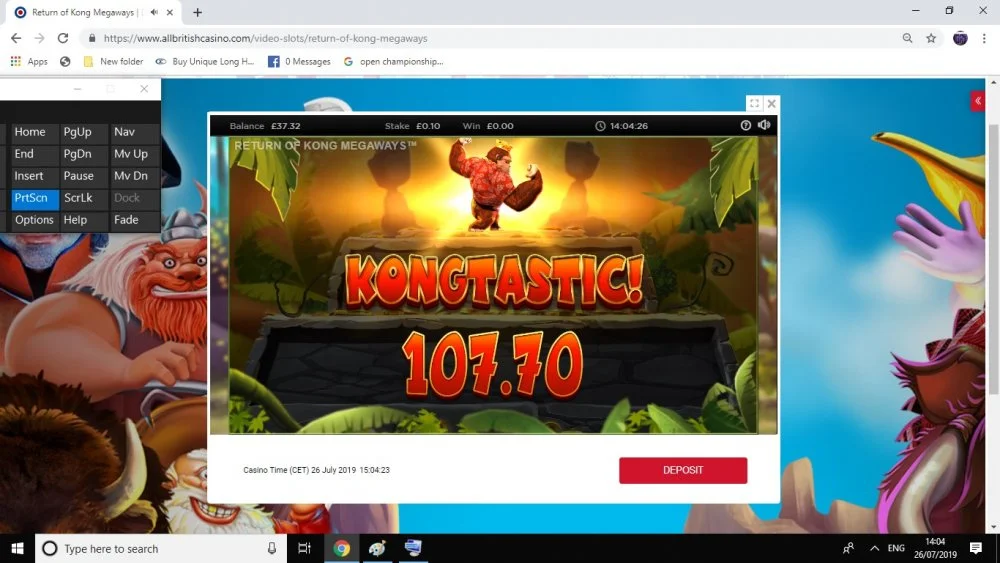Click the Options key

(34, 220)
